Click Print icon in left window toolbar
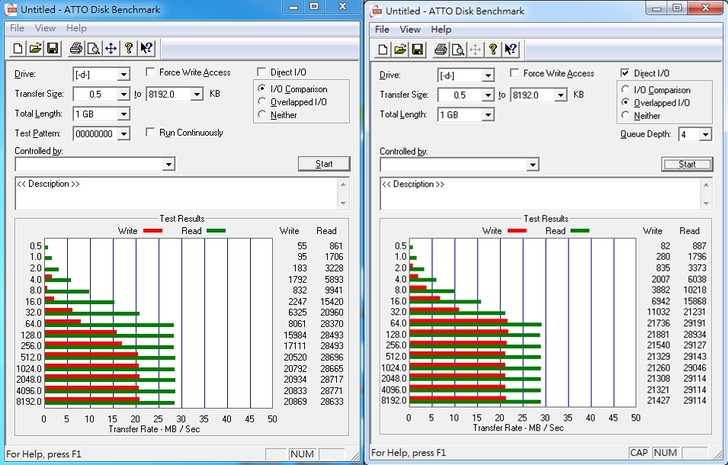This screenshot has width=728, height=465. [75, 48]
